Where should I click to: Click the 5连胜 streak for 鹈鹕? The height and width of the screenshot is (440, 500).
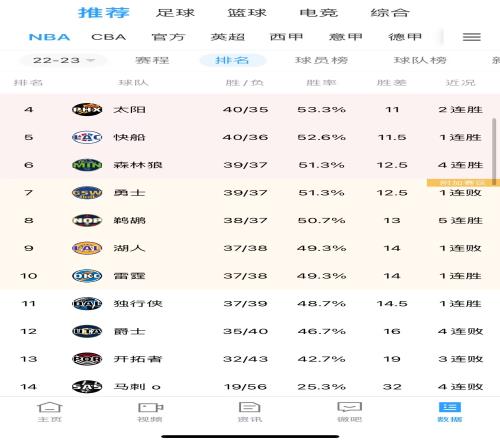[x=460, y=220]
